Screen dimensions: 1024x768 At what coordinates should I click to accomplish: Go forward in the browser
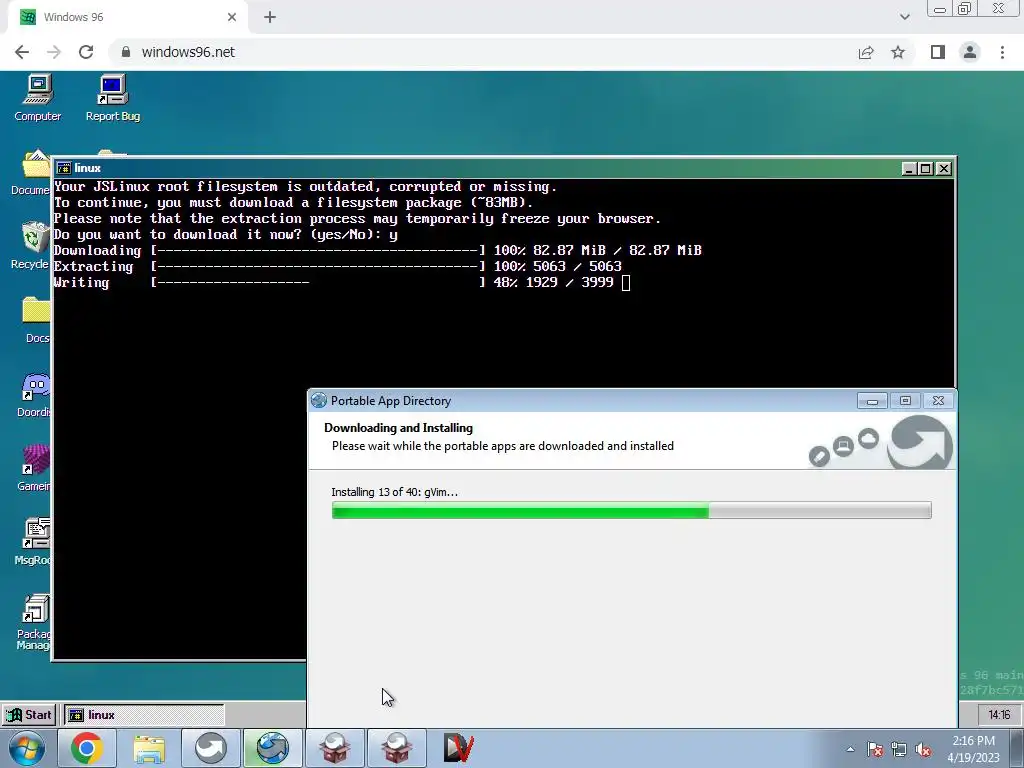click(x=54, y=52)
